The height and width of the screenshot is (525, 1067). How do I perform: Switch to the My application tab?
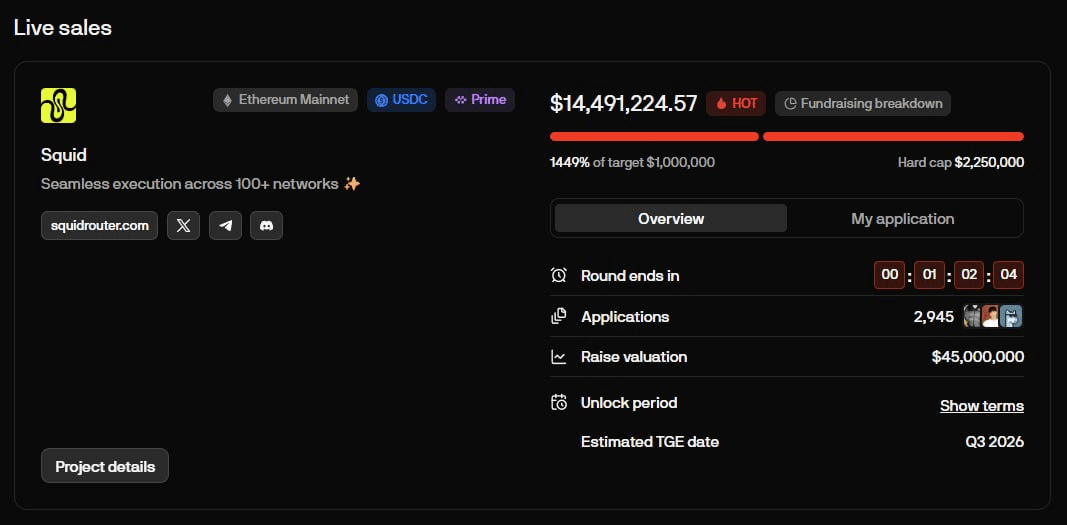coord(902,219)
